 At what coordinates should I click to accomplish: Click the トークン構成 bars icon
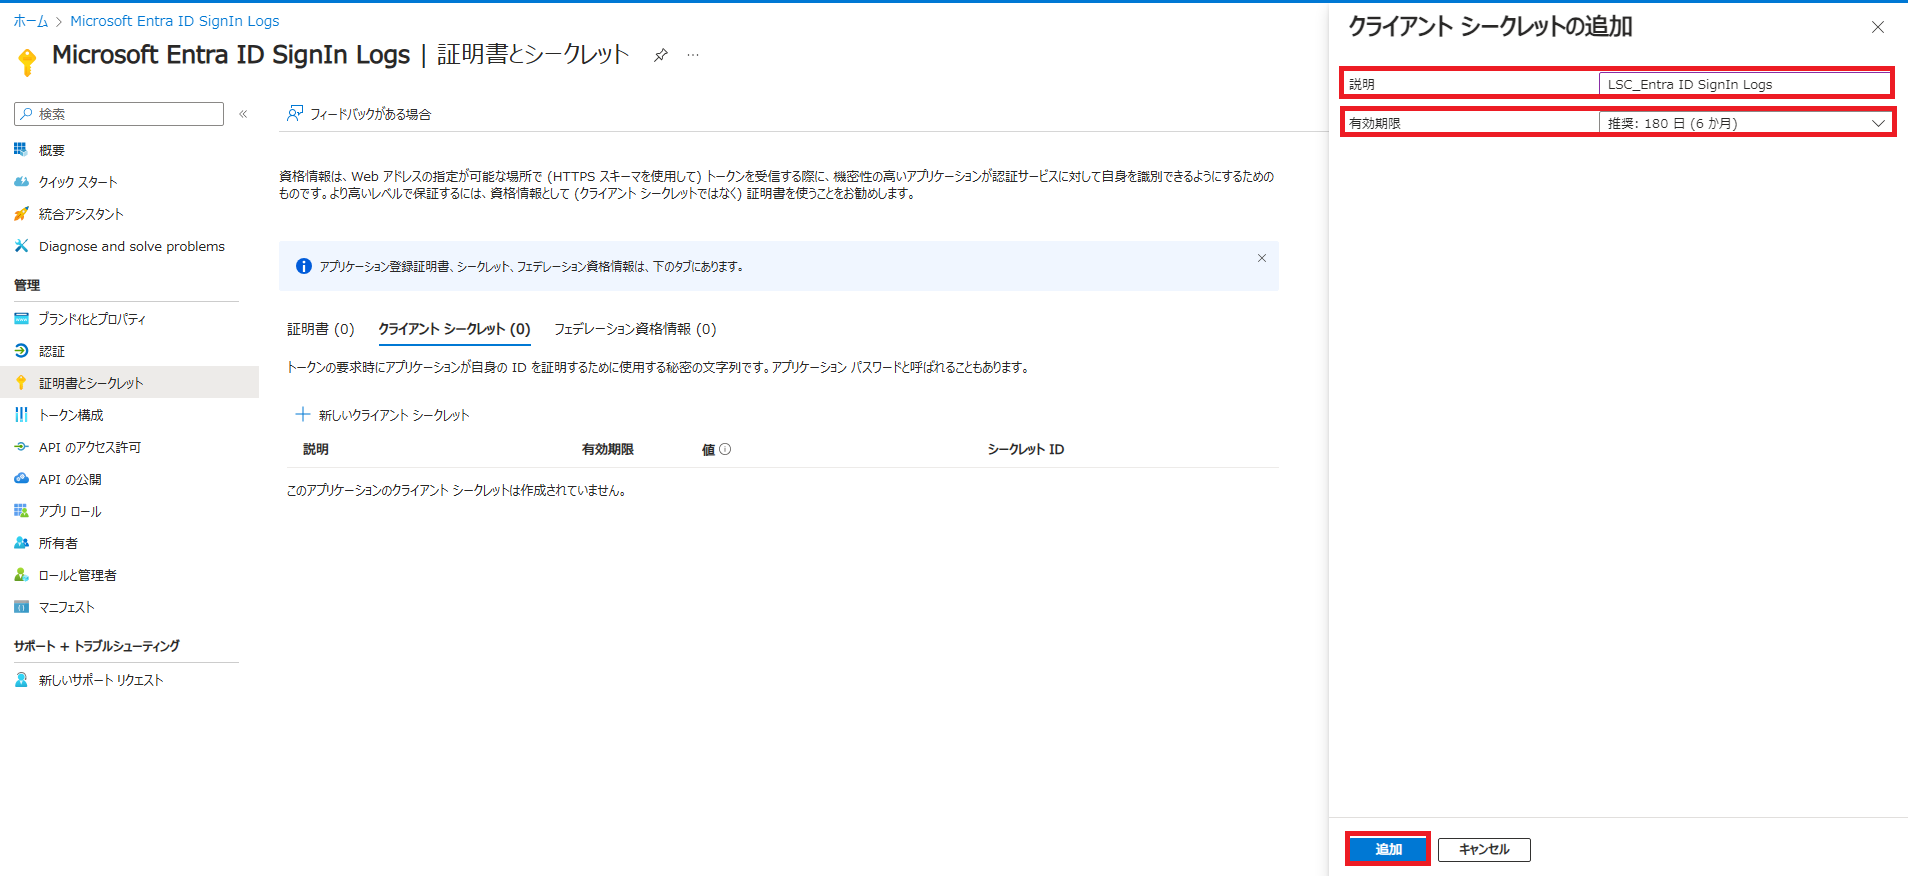click(x=21, y=415)
